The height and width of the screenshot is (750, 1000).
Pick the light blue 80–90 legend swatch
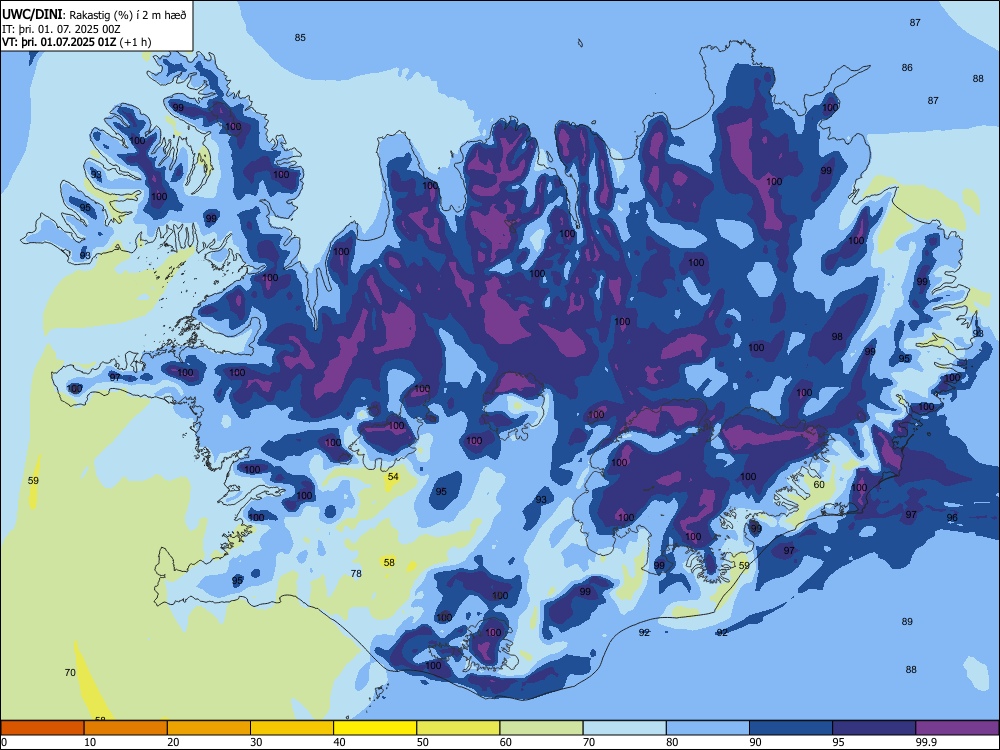click(708, 728)
